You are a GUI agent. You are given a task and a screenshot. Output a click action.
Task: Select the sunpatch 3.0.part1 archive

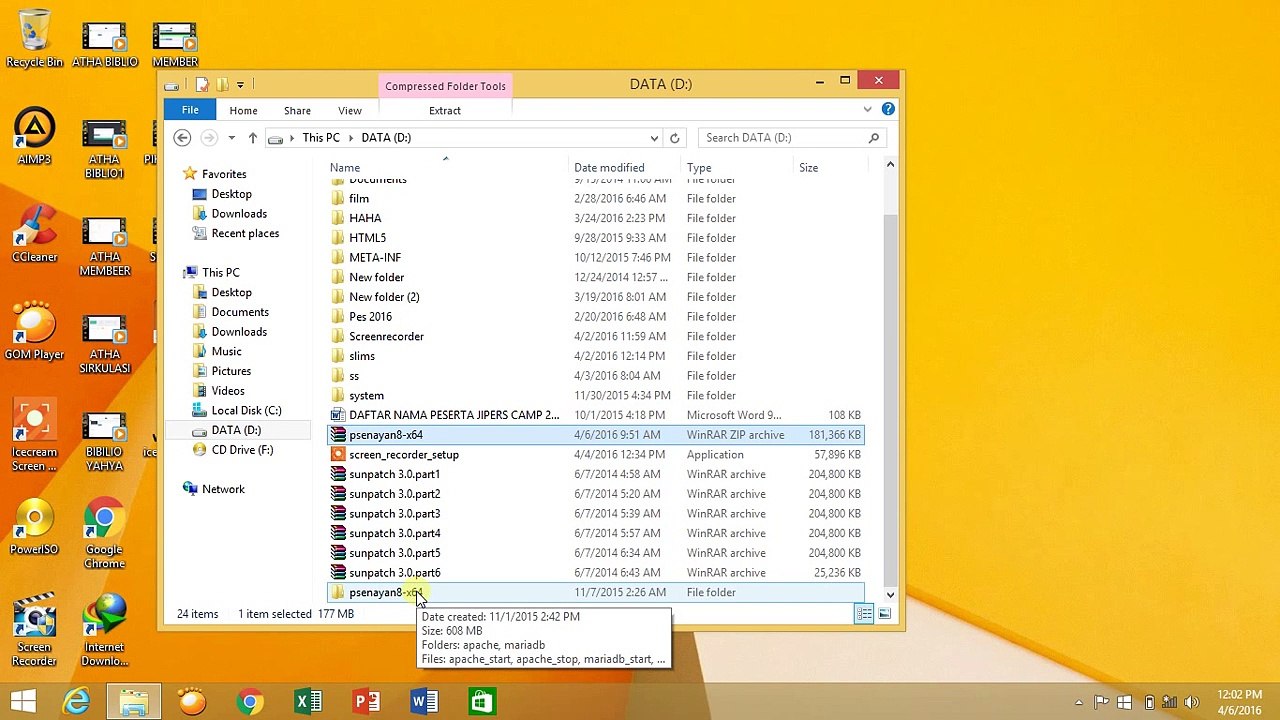click(595, 474)
